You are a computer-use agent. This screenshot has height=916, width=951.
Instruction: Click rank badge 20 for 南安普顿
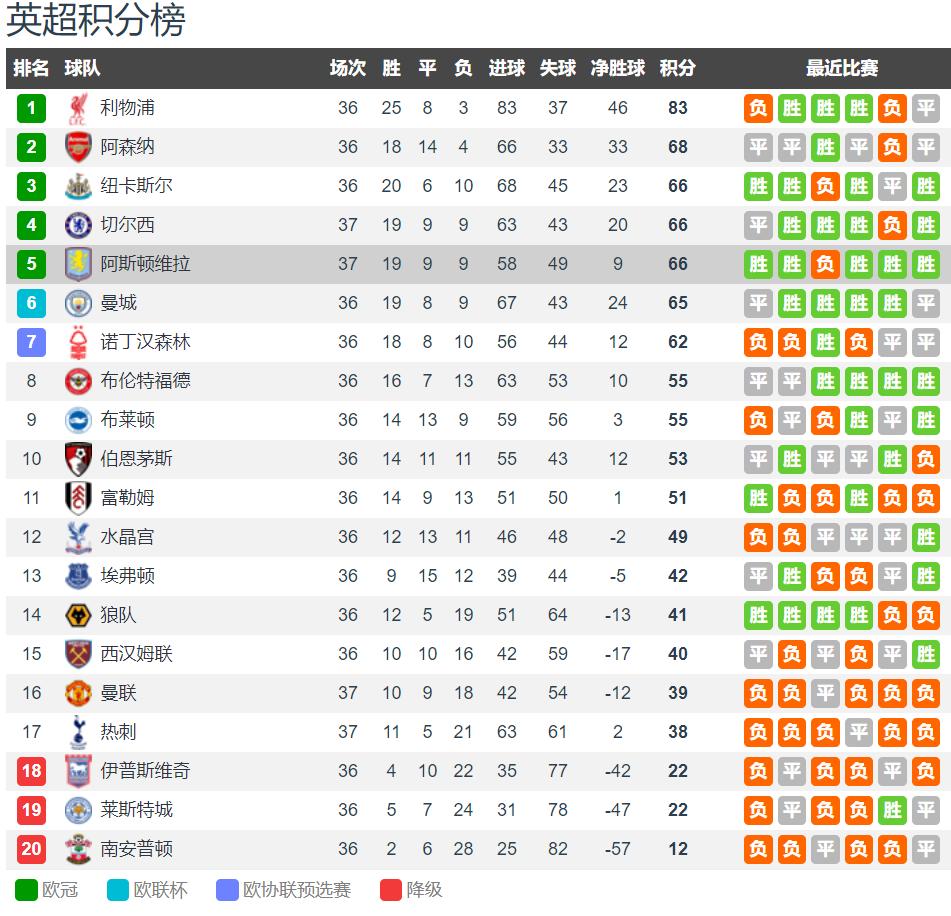pos(32,849)
